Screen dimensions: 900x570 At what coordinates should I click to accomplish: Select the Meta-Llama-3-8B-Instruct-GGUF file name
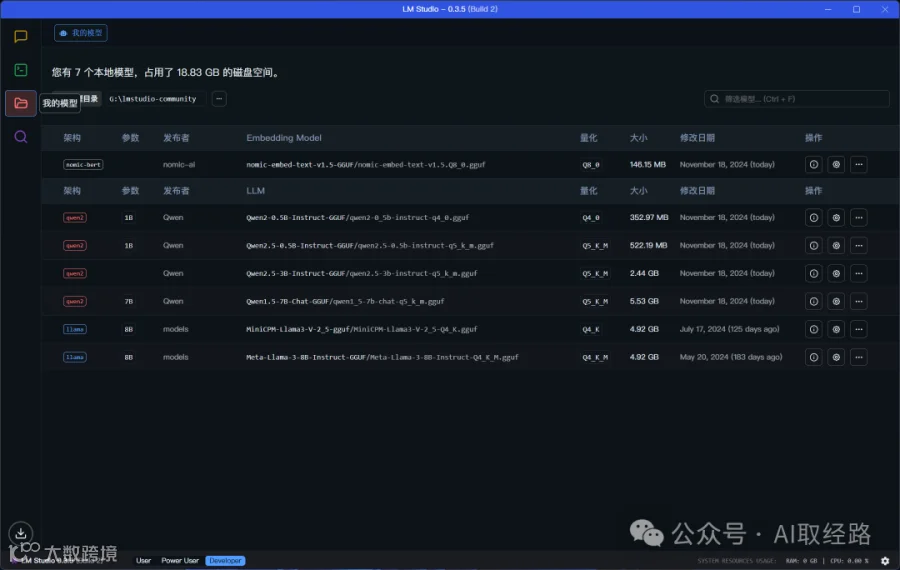[382, 357]
